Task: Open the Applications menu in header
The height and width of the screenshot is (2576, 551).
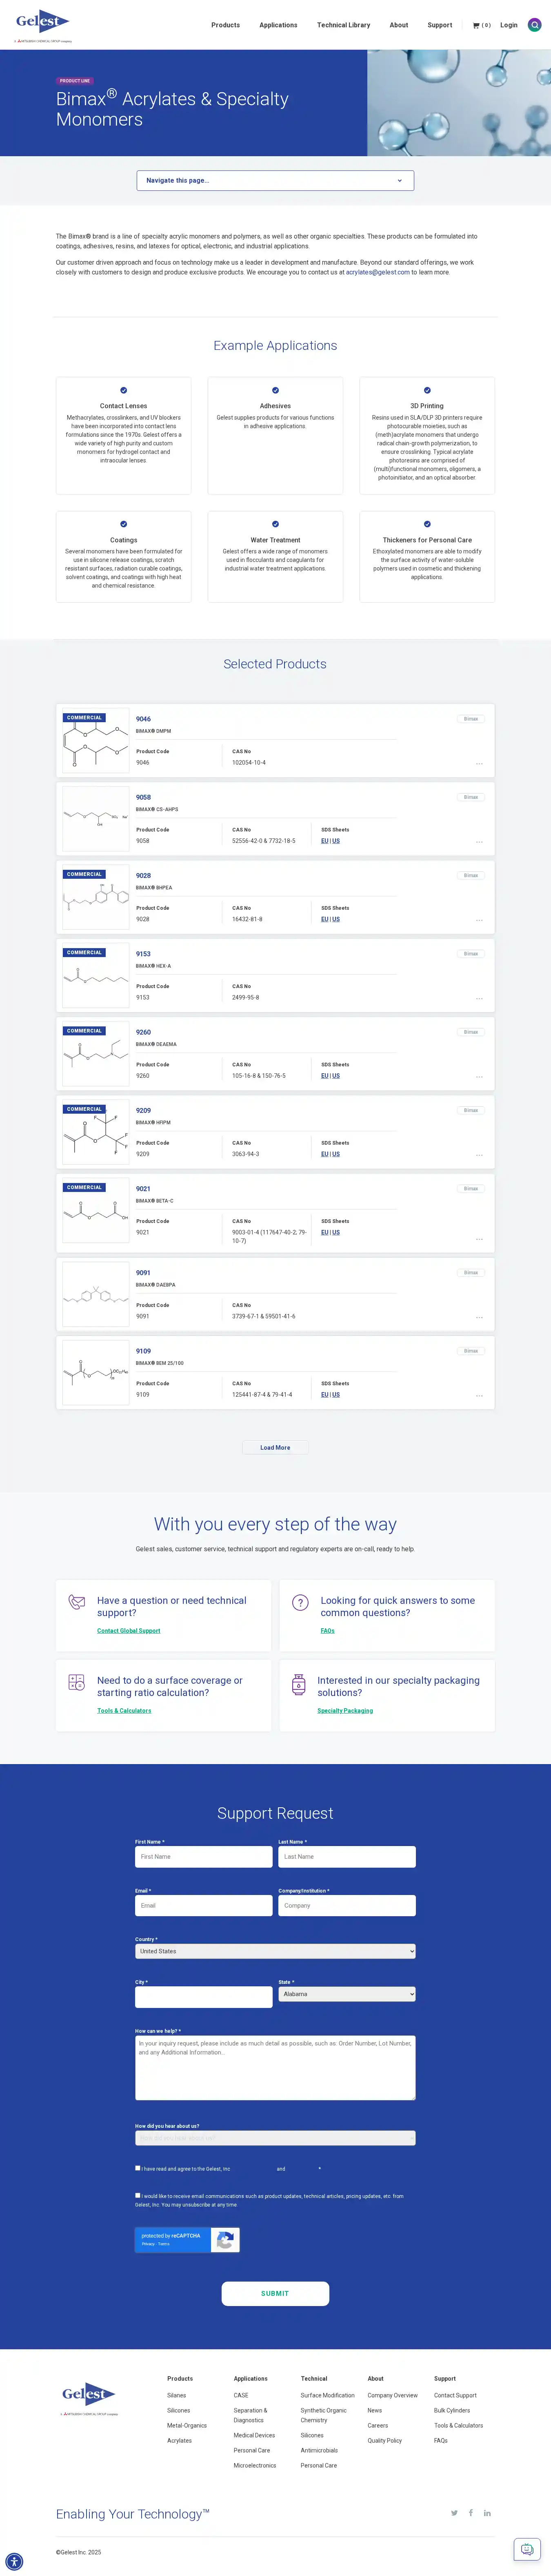Action: [x=278, y=25]
